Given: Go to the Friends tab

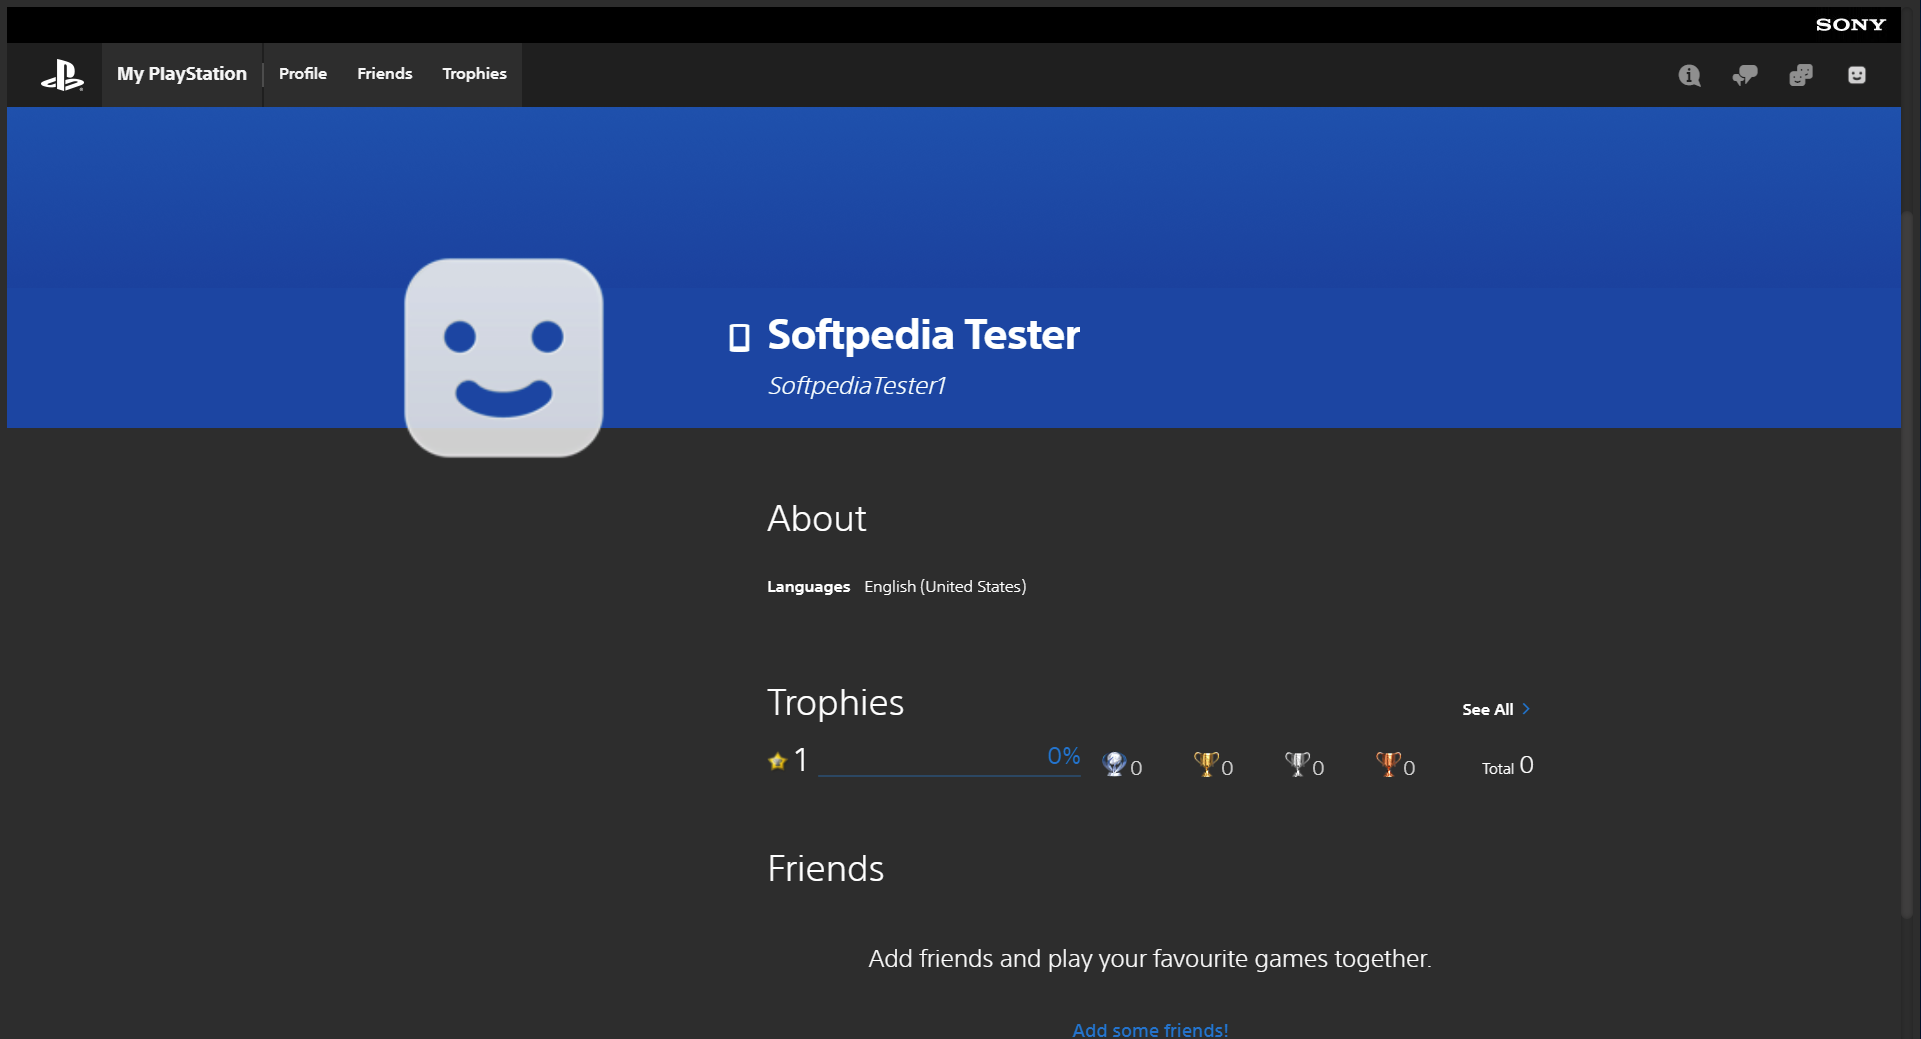Looking at the screenshot, I should tap(385, 74).
